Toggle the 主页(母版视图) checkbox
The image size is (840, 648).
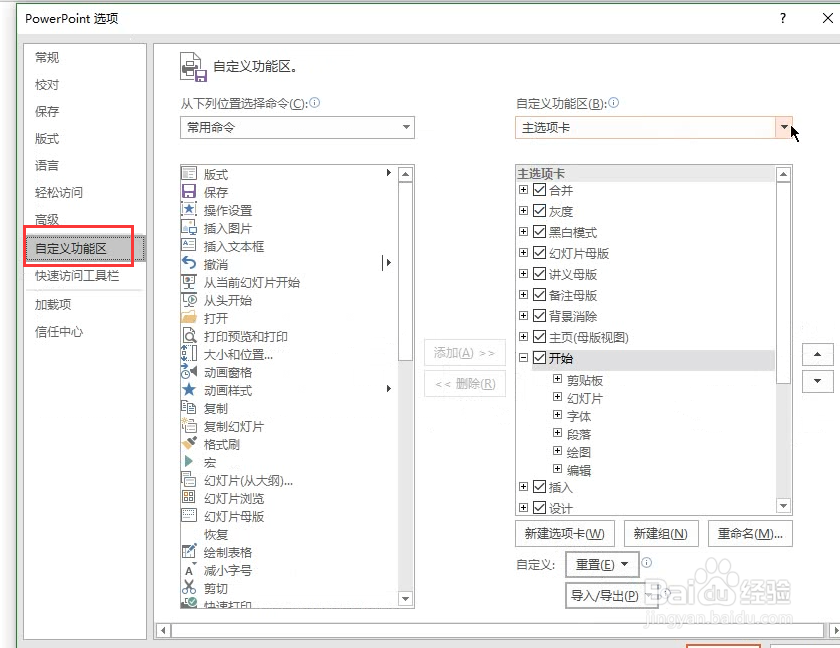coord(539,336)
